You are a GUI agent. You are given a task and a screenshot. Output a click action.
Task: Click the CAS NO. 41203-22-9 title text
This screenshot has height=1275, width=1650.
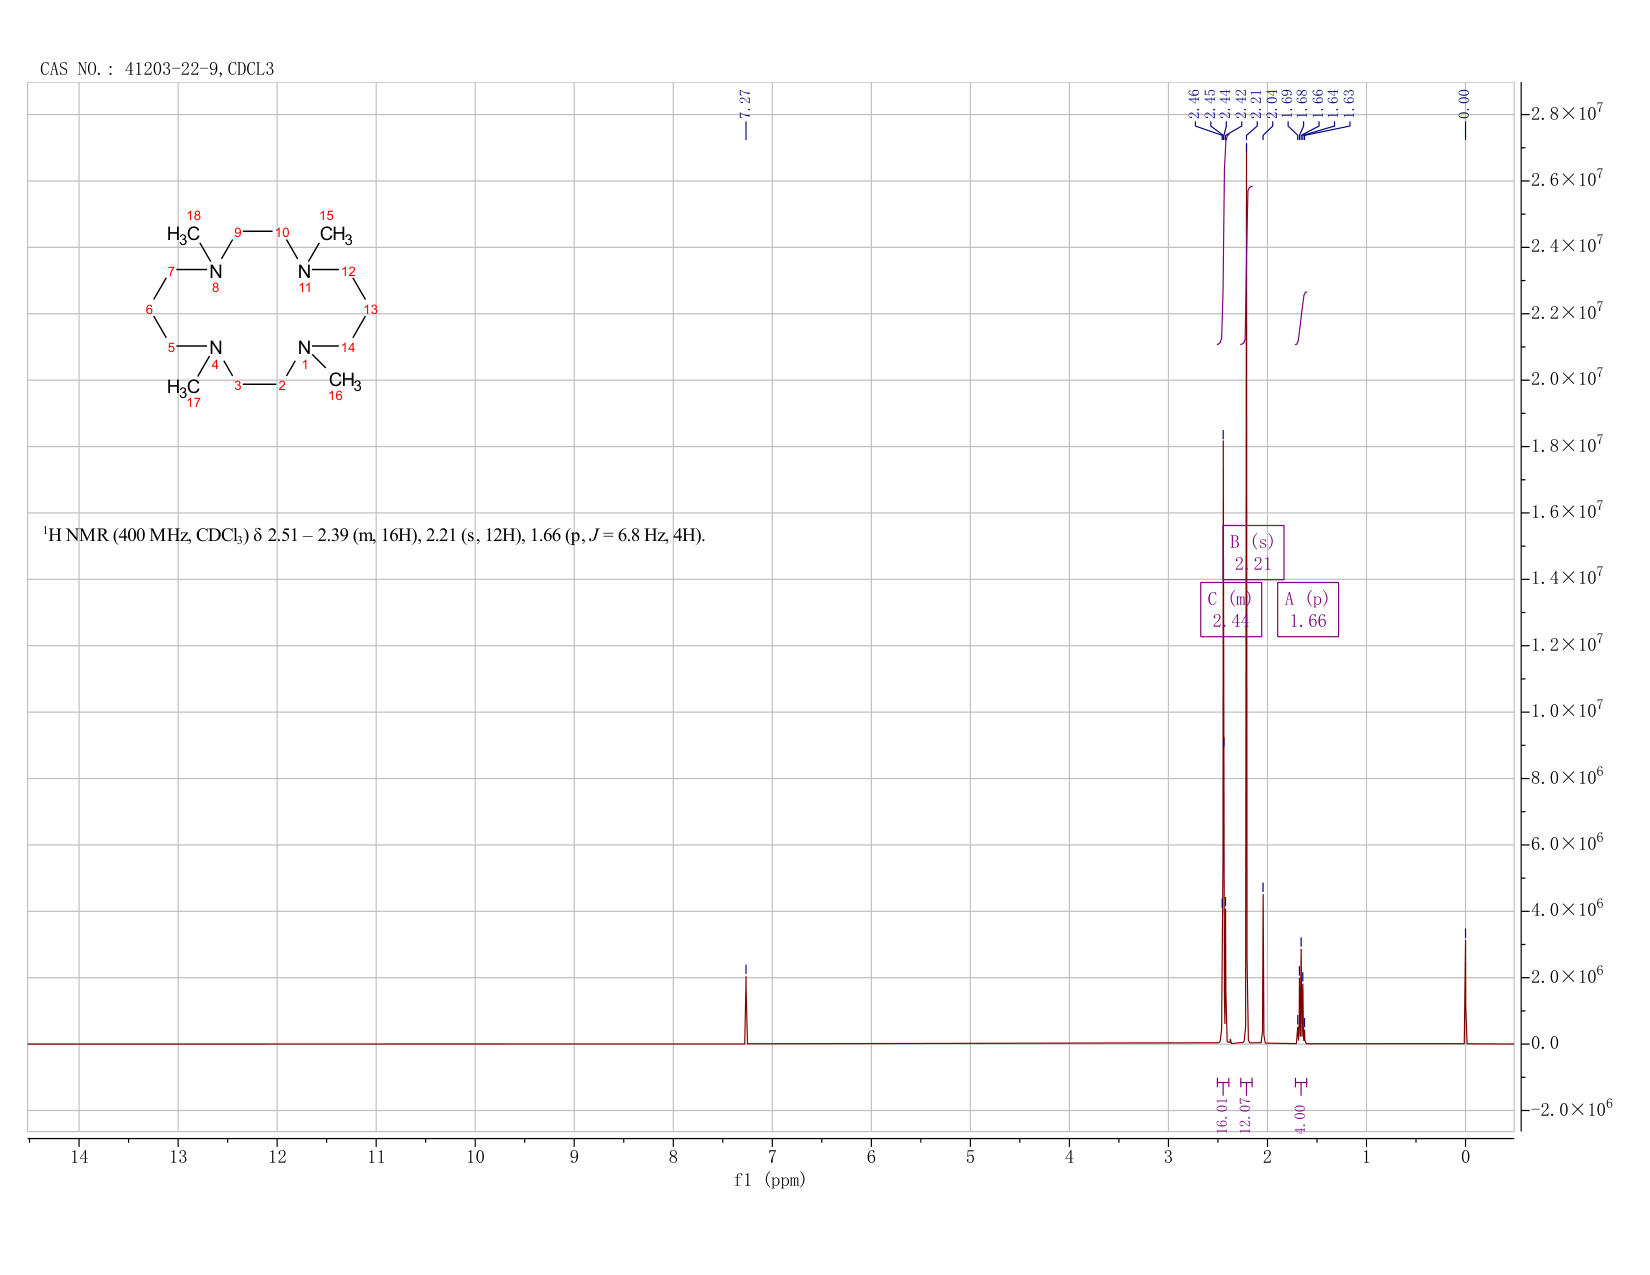pyautogui.click(x=157, y=69)
